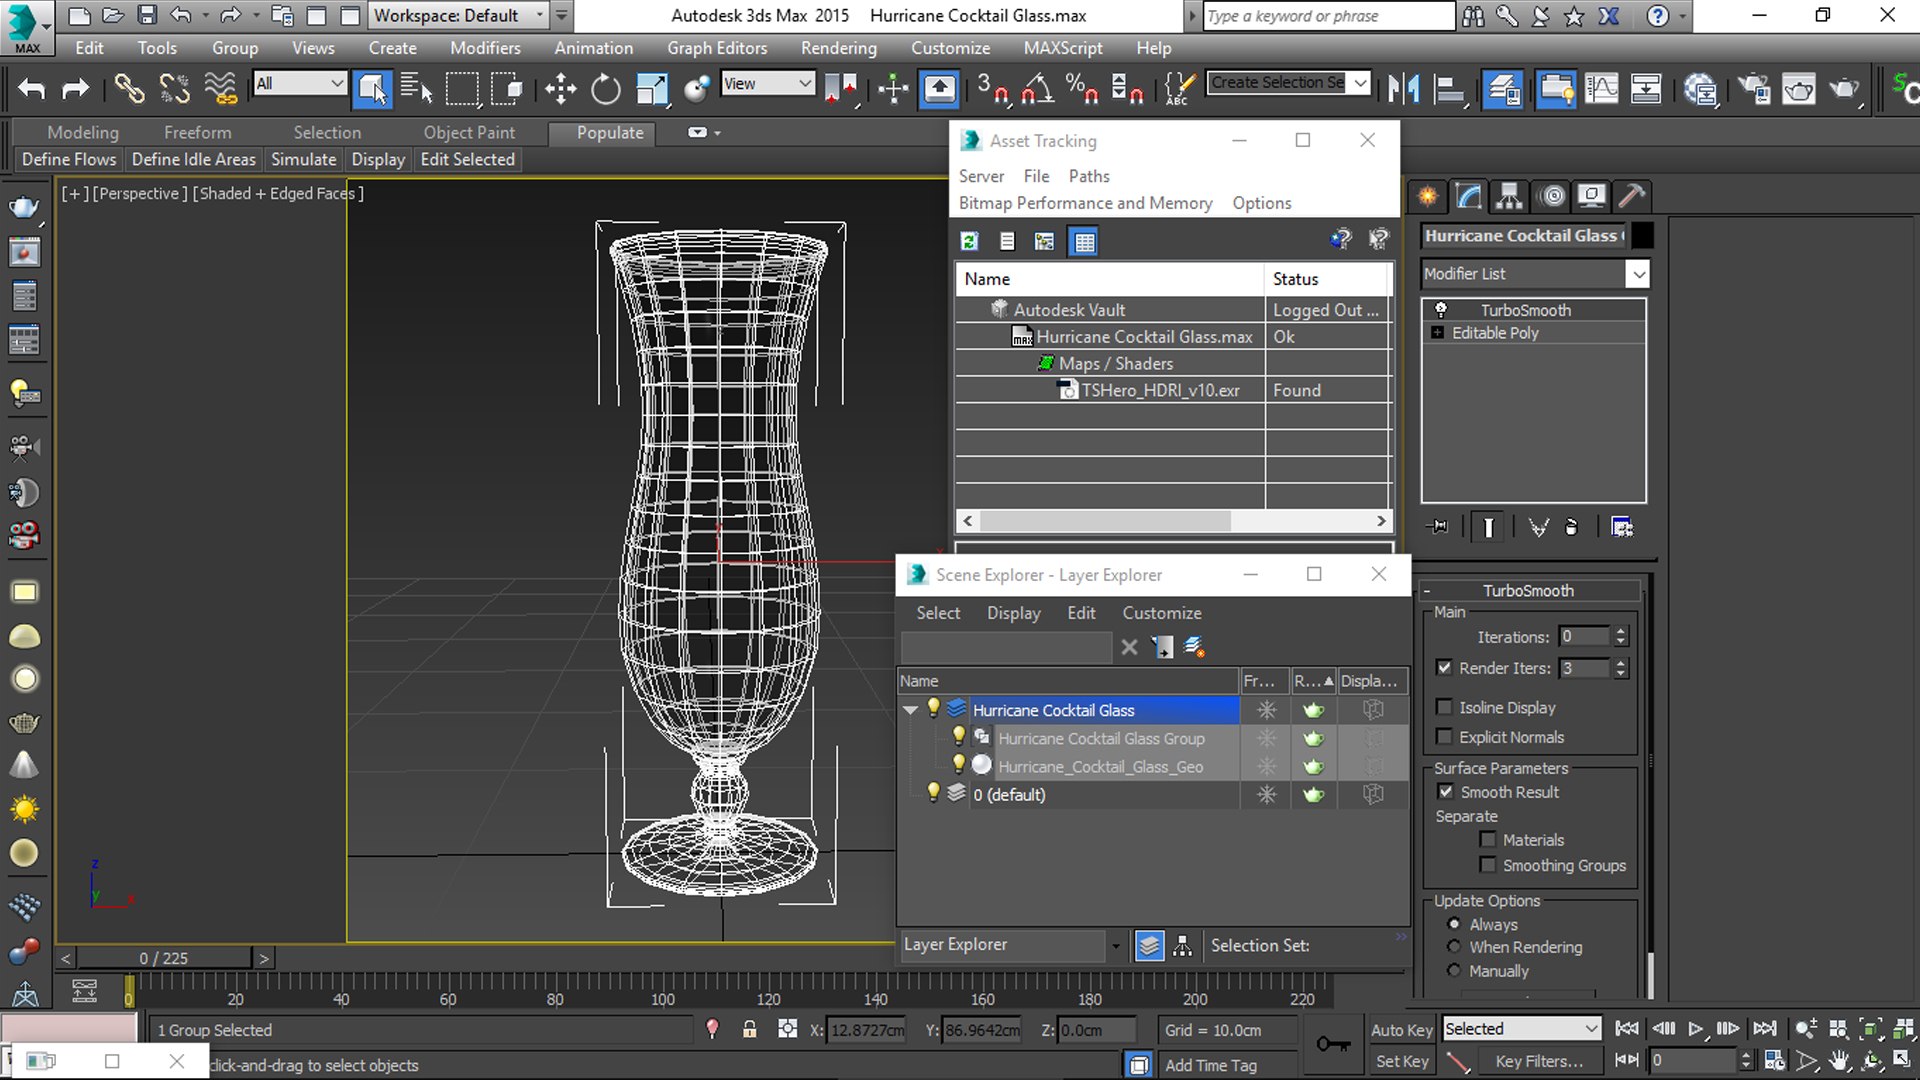This screenshot has width=1920, height=1080.
Task: Toggle Smooth Result checkbox
Action: (1446, 791)
